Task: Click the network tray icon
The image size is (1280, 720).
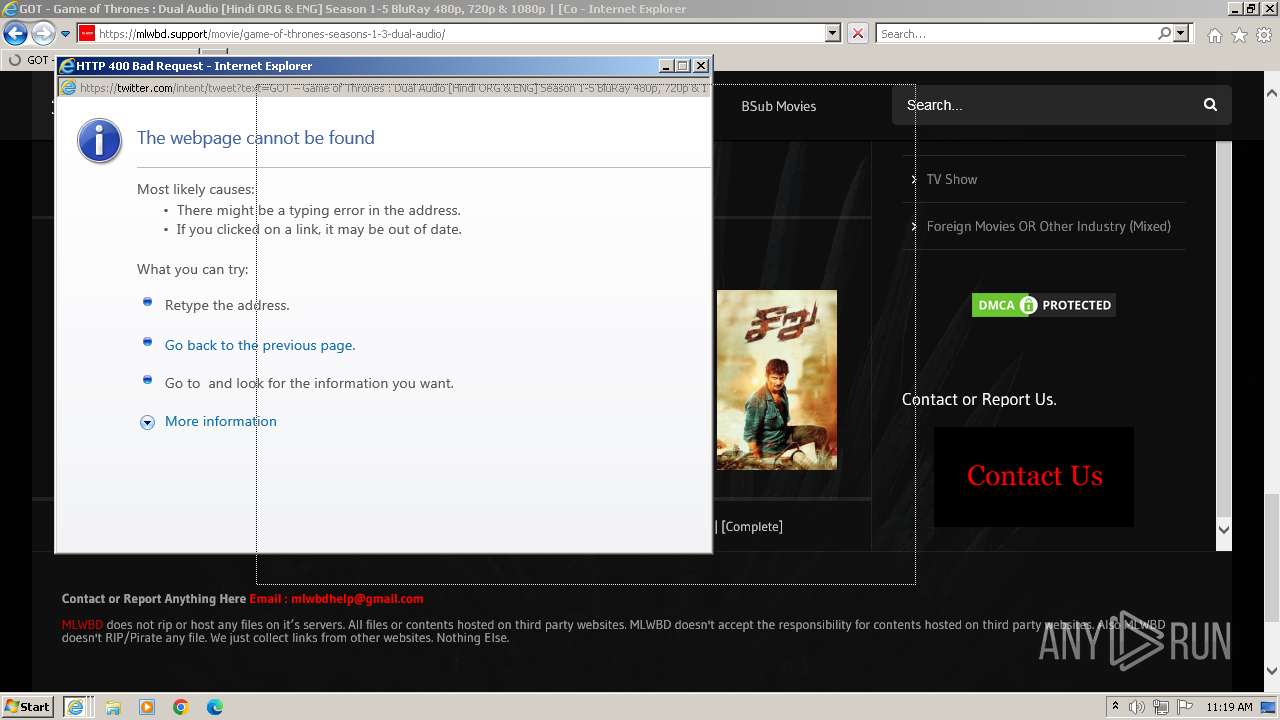Action: tap(1161, 707)
